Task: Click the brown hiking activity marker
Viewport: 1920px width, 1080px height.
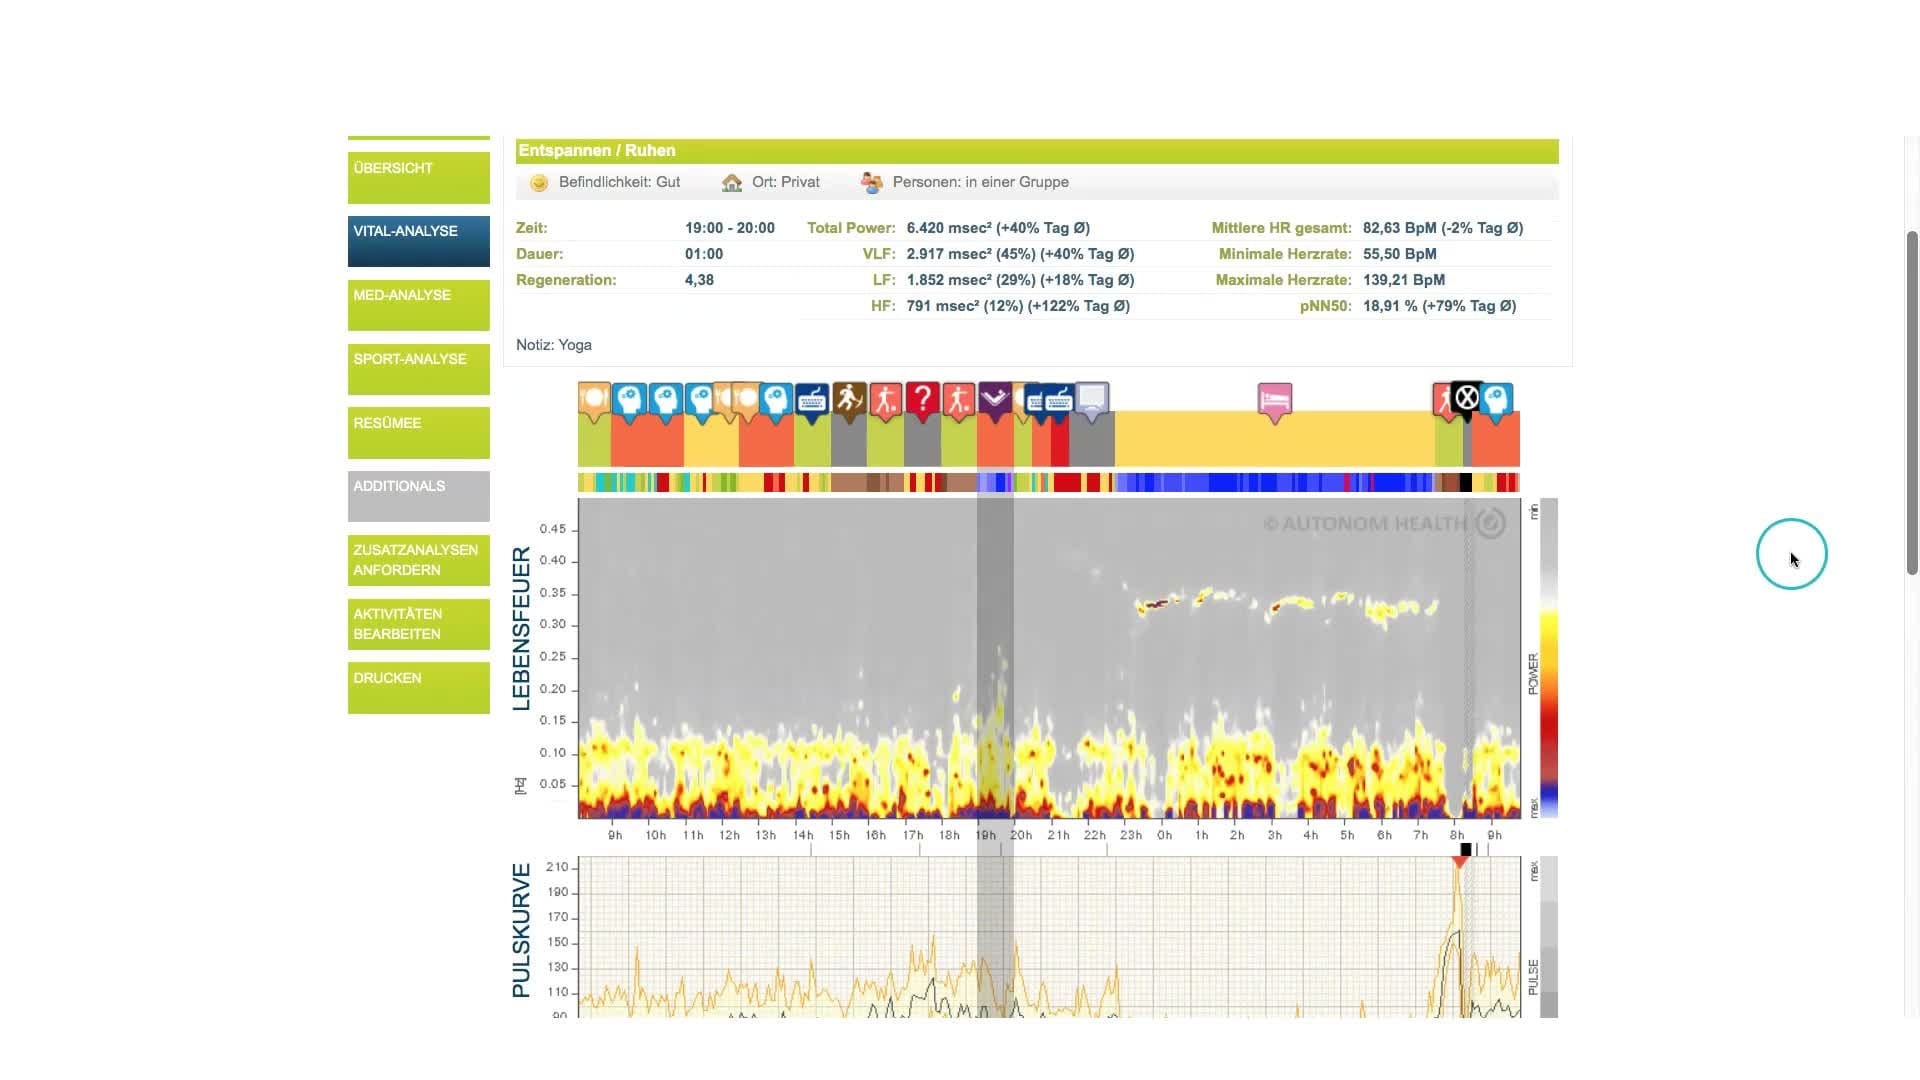Action: point(849,400)
